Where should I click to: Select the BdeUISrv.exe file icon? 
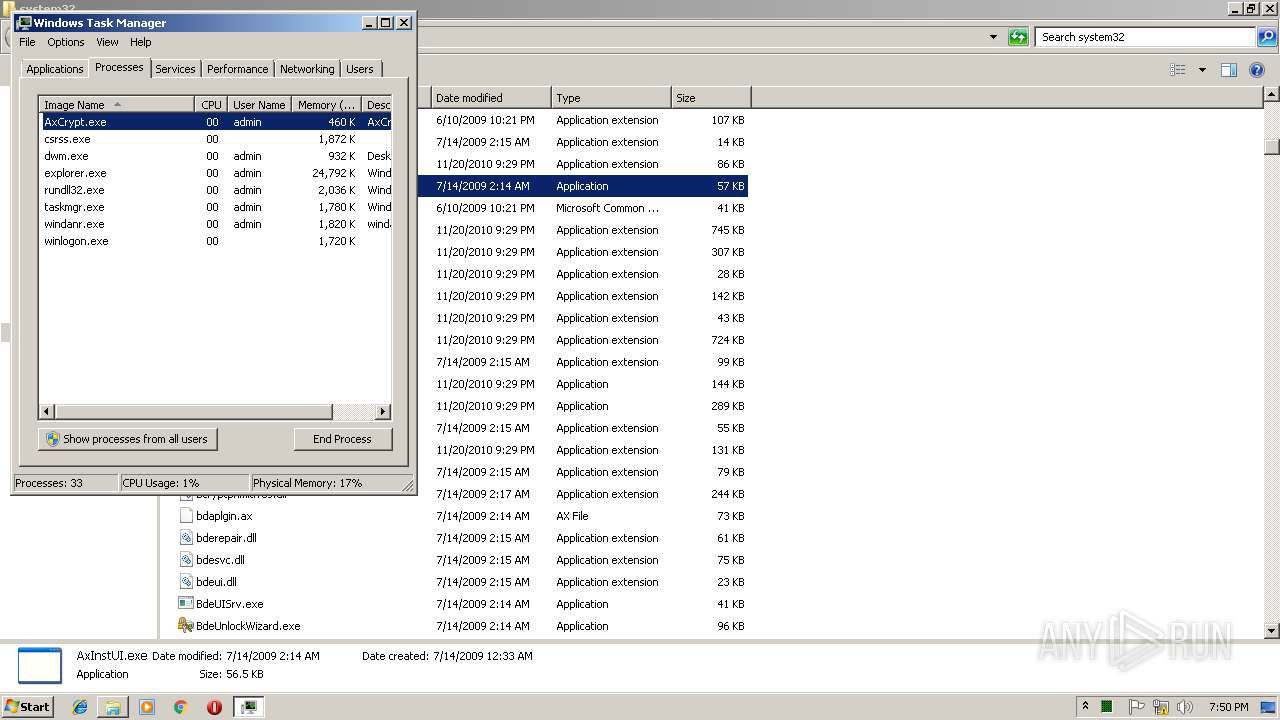186,604
